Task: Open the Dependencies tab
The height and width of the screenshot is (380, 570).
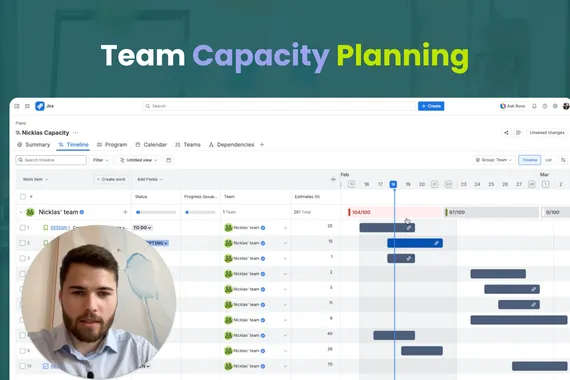Action: pos(232,145)
